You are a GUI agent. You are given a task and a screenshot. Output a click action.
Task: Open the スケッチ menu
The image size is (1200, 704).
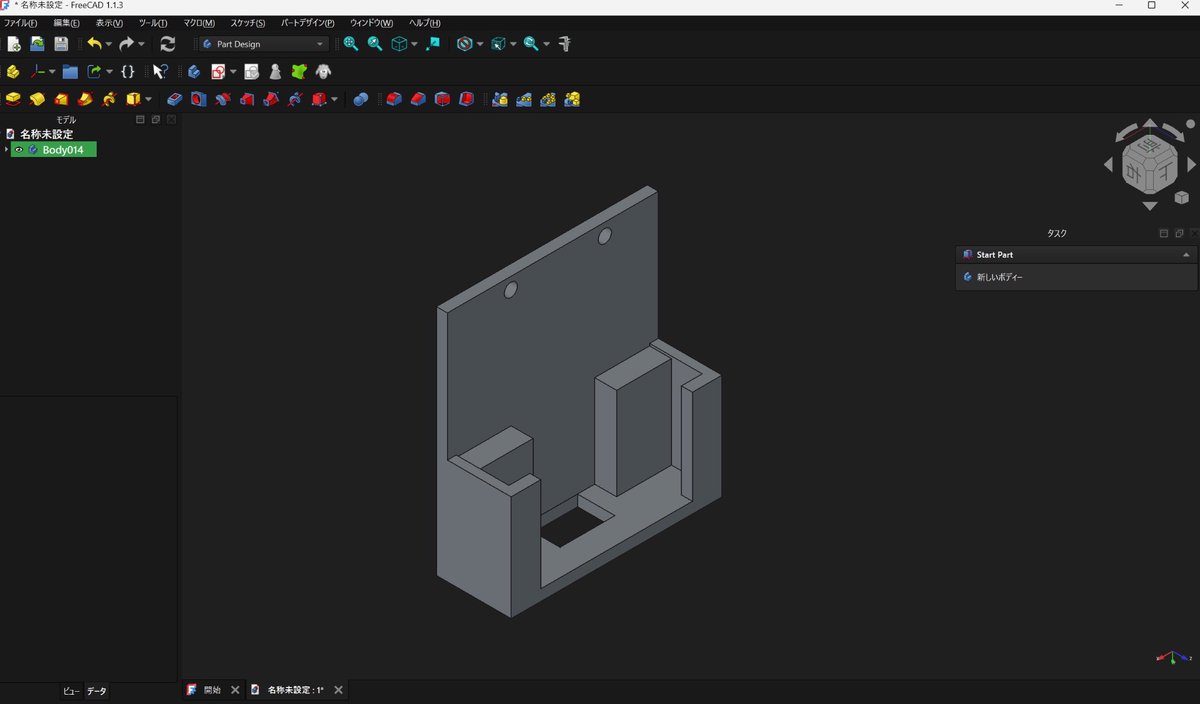coord(248,23)
